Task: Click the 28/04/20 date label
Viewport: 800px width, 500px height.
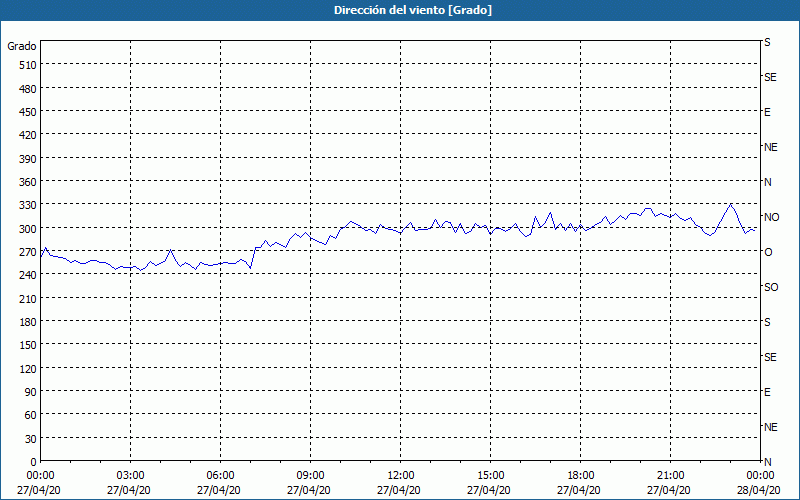Action: pyautogui.click(x=759, y=490)
